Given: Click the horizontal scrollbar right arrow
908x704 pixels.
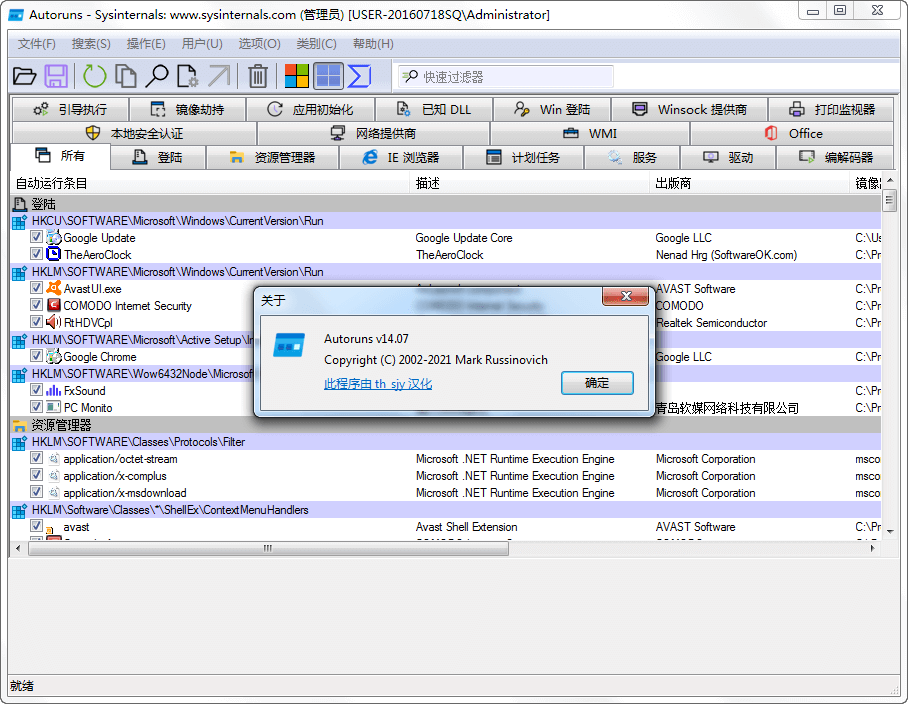Looking at the screenshot, I should pos(873,548).
